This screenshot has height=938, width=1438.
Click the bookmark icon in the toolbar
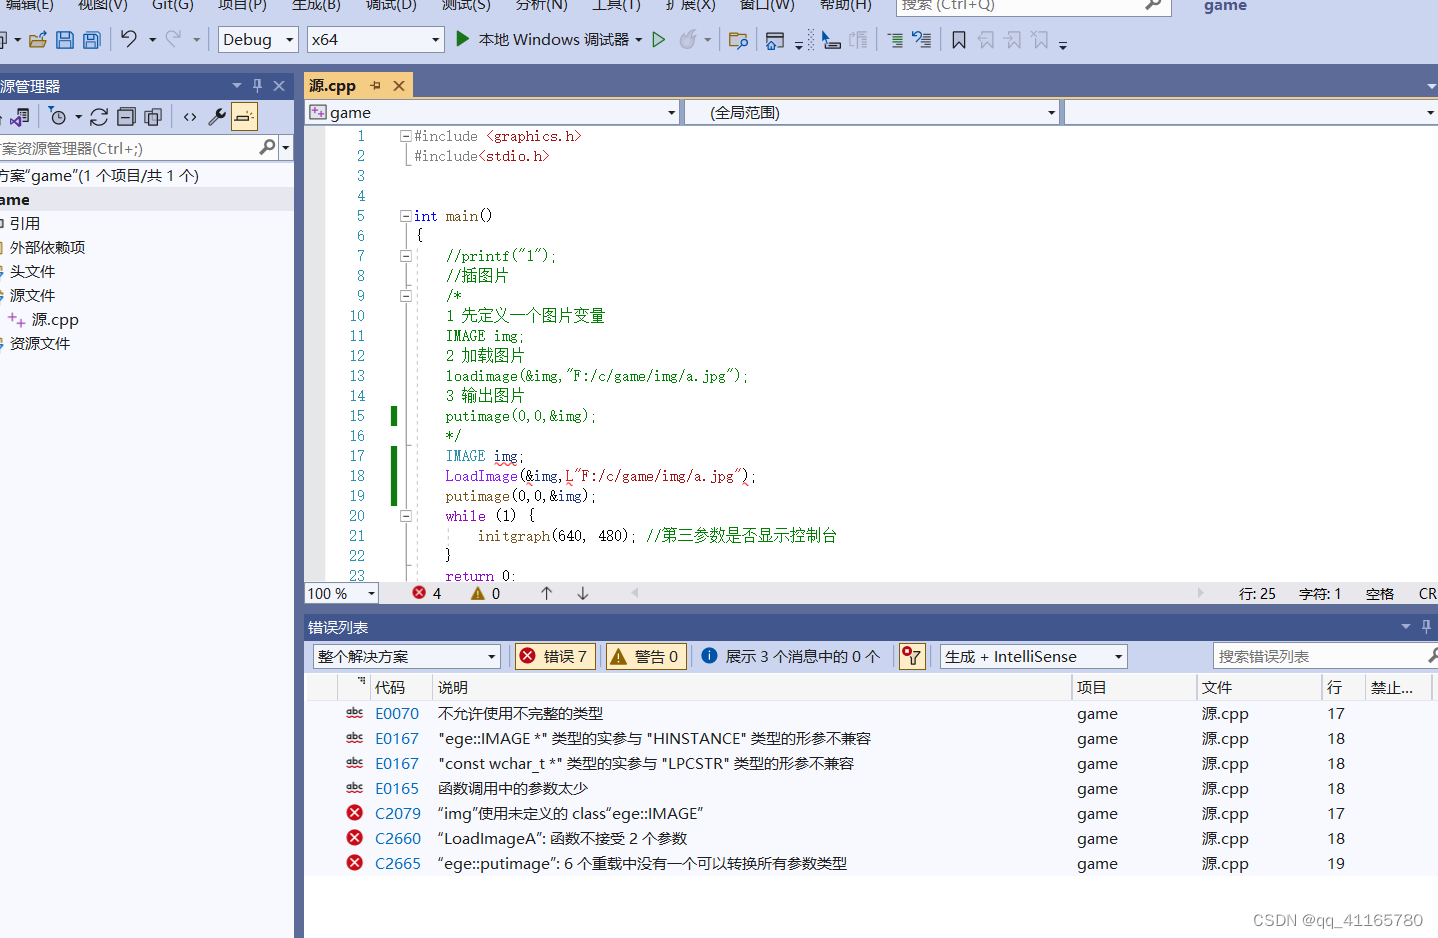[959, 40]
